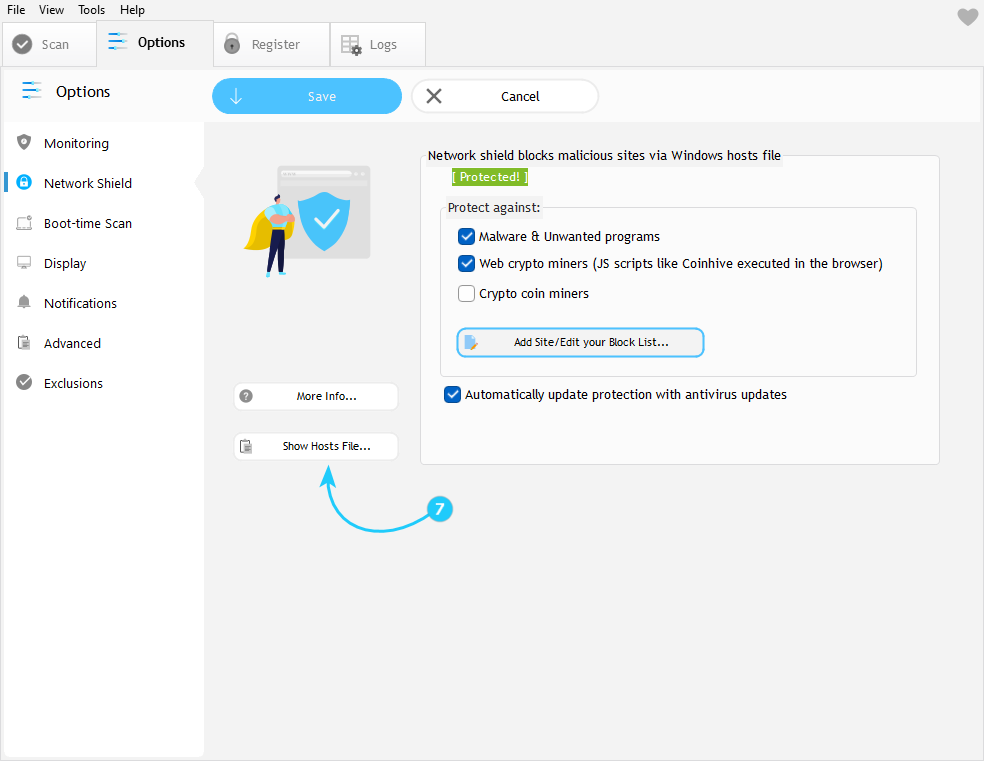Open Add Site/Edit your Block List
The height and width of the screenshot is (761, 984).
coord(581,342)
